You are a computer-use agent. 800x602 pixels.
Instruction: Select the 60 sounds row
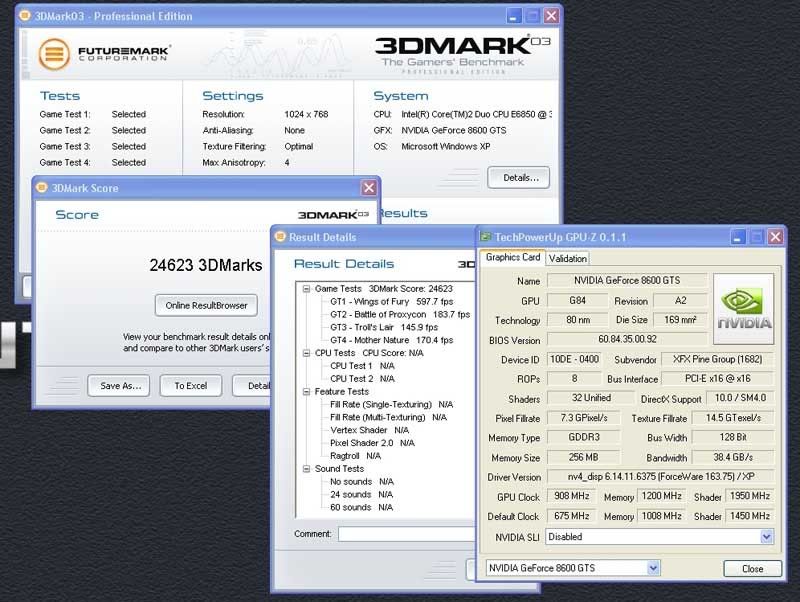[x=361, y=507]
